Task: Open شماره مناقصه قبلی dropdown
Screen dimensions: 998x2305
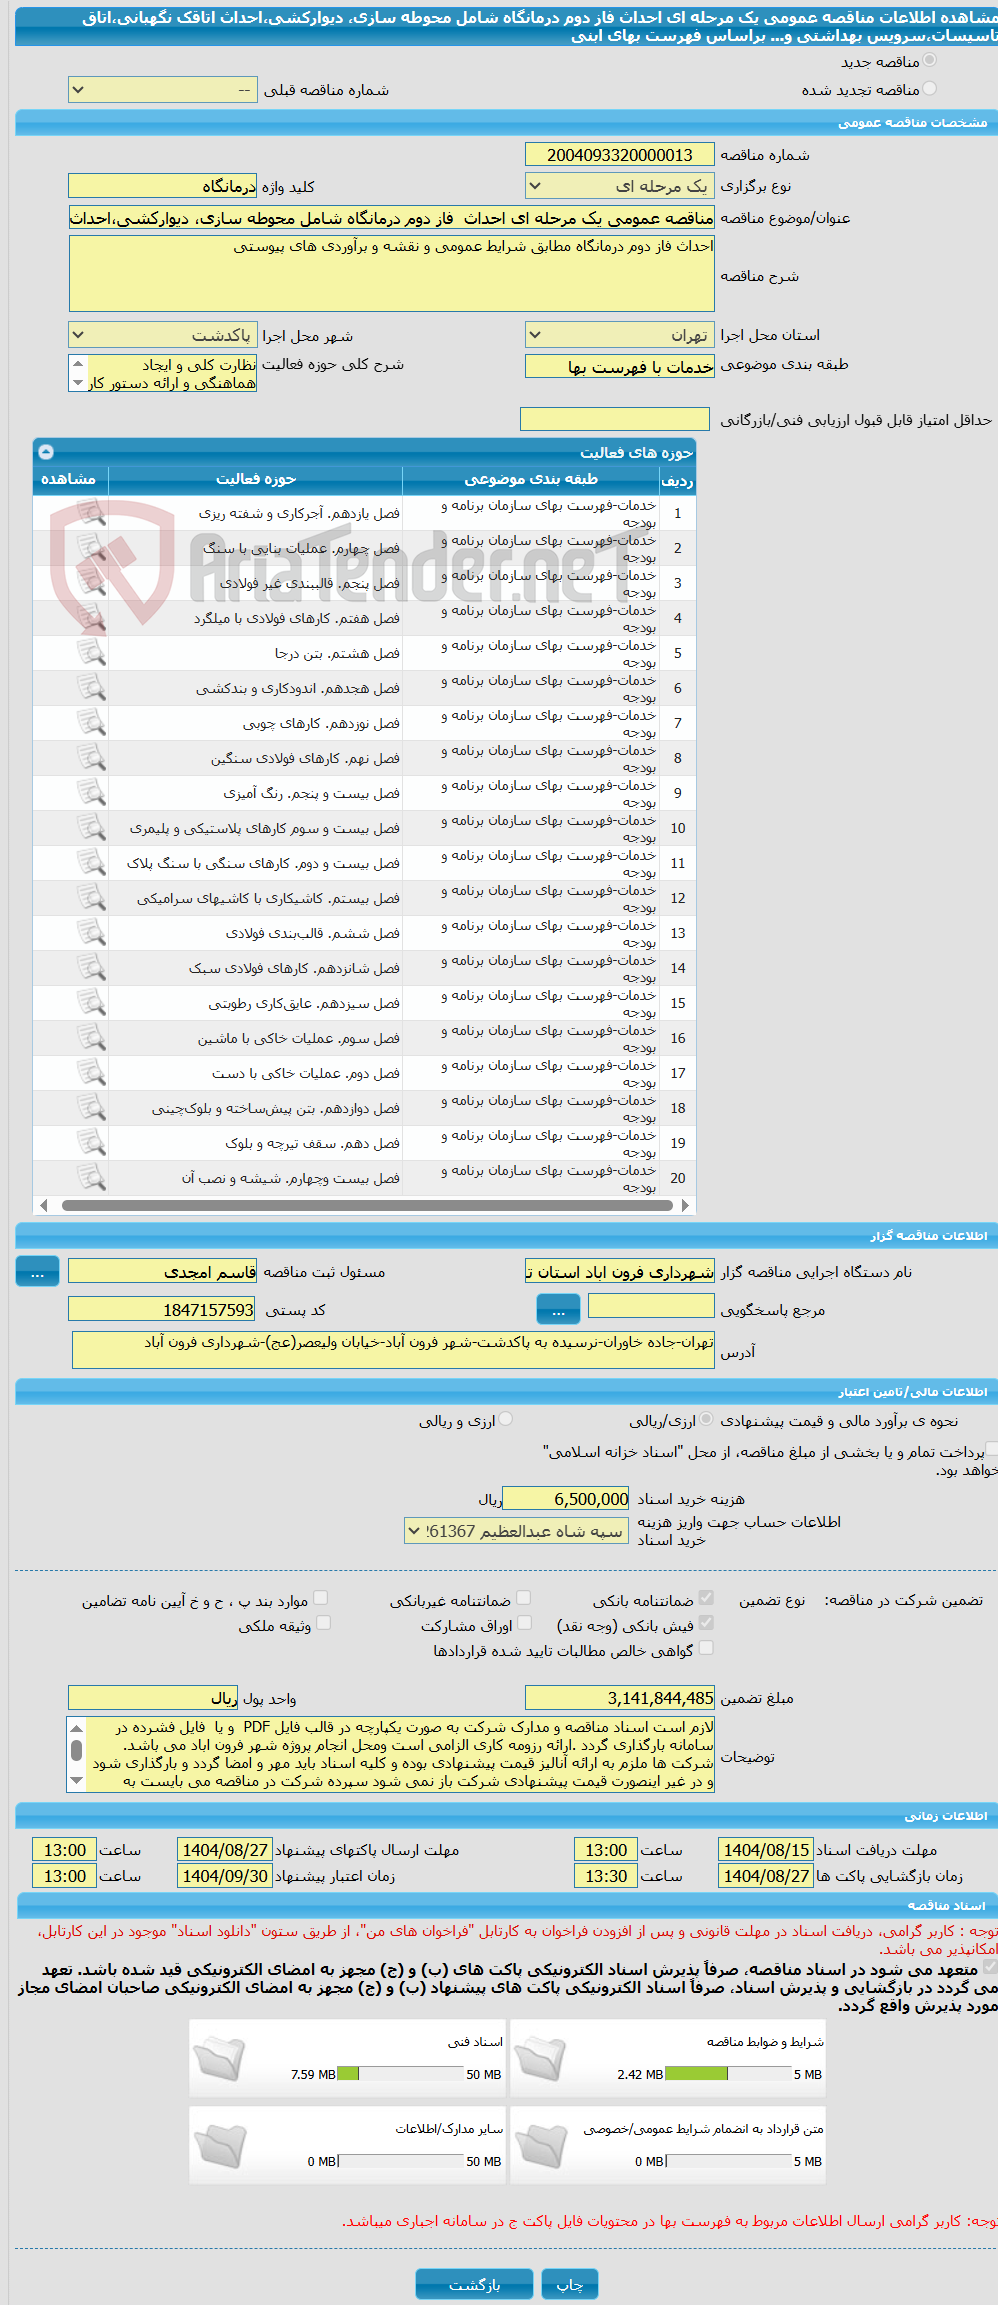Action: (163, 90)
